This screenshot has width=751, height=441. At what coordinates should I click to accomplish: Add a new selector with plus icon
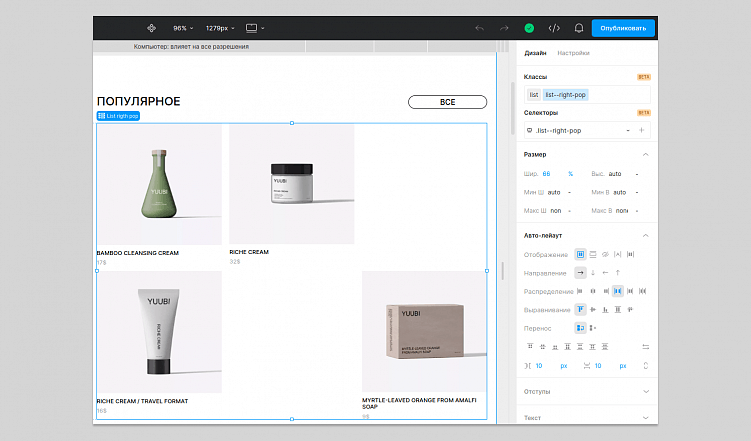point(641,130)
